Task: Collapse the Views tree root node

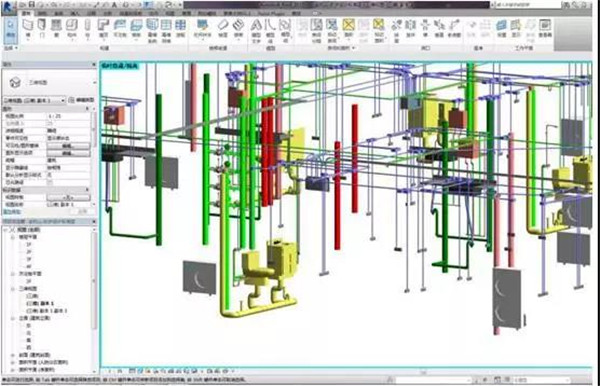Action: 5,230
